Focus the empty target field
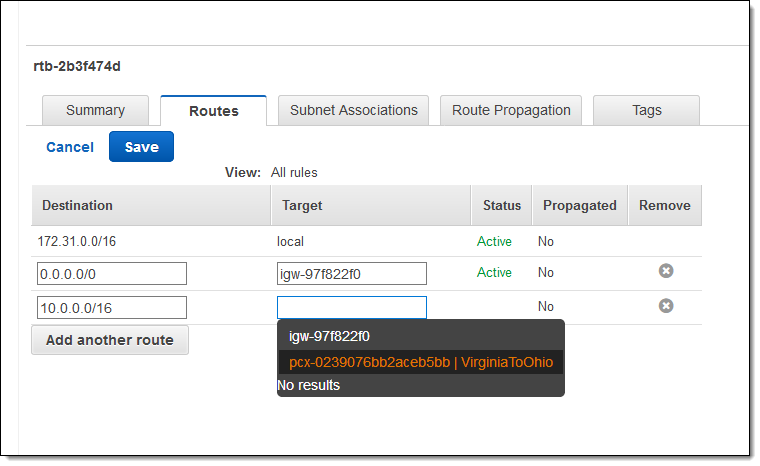The height and width of the screenshot is (466, 760). (351, 307)
